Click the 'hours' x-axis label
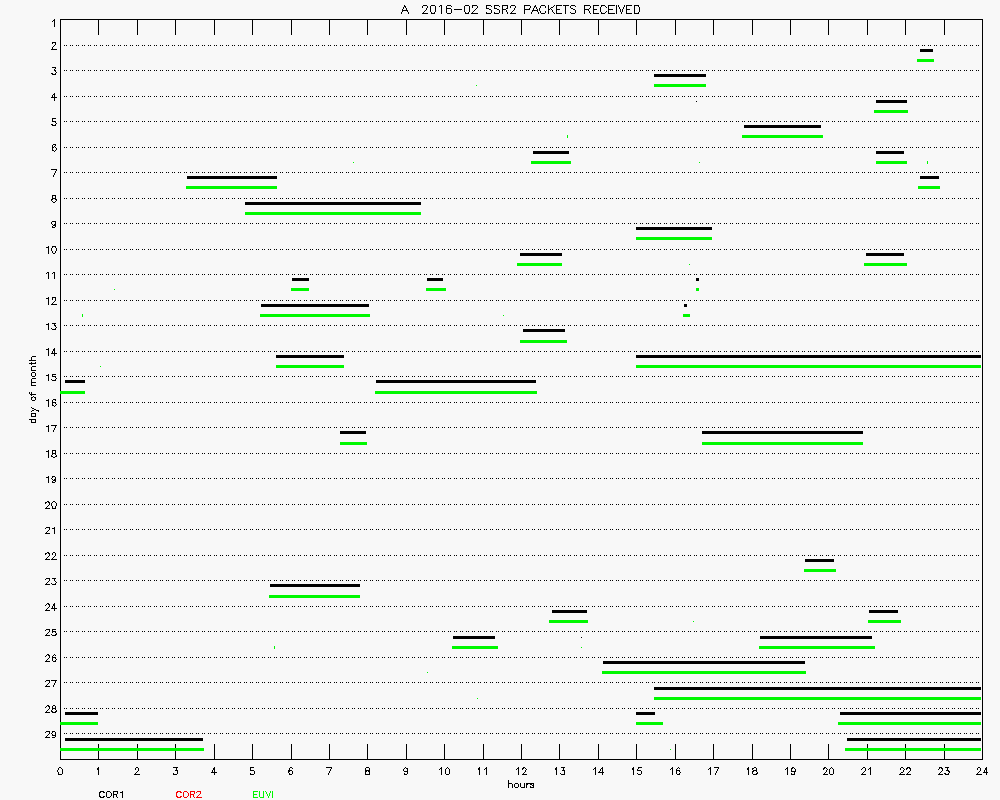1000x800 pixels. (520, 784)
